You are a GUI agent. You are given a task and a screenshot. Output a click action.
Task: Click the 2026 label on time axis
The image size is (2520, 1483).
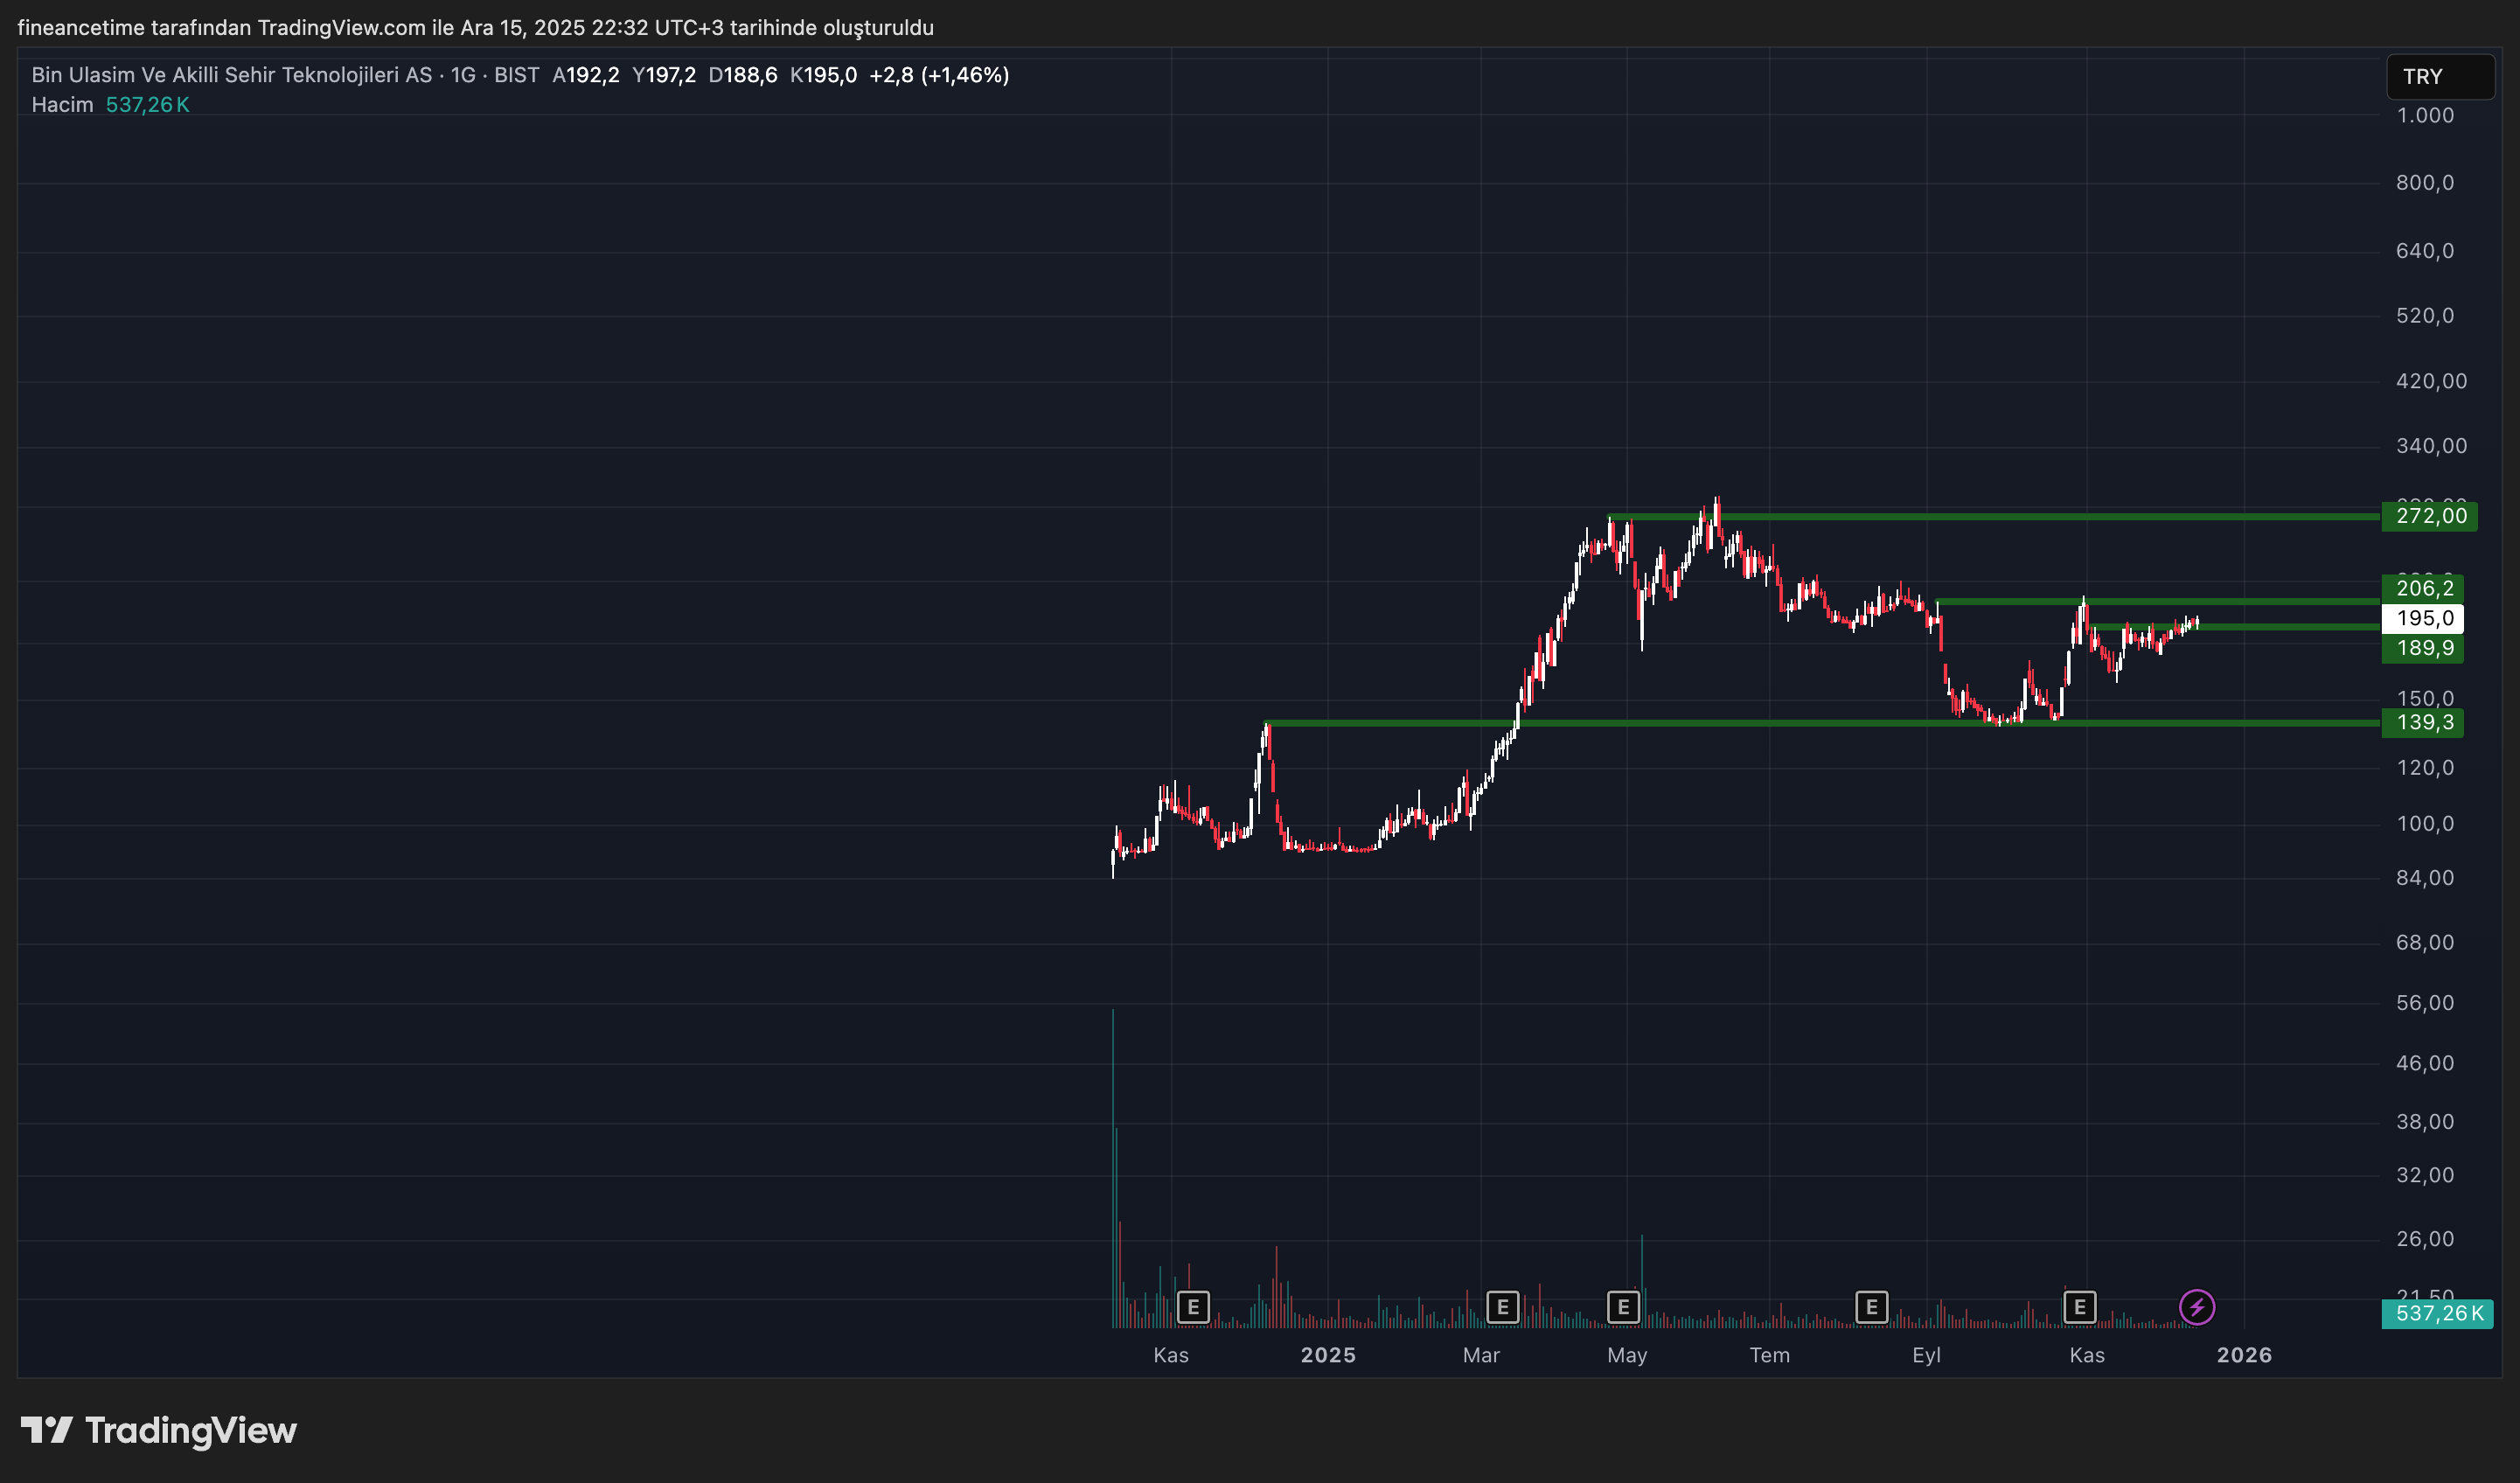coord(2243,1355)
